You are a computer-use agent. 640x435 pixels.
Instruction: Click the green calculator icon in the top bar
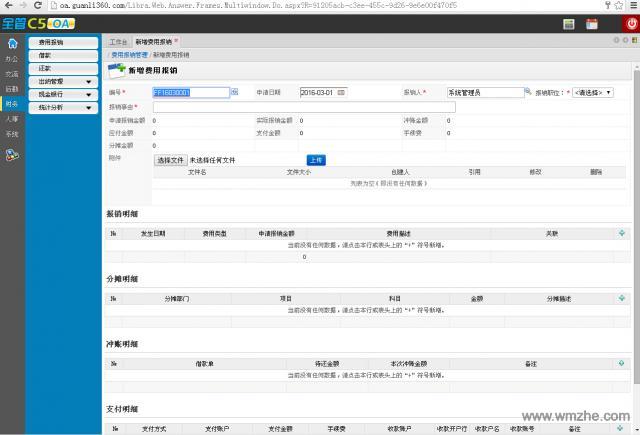(568, 23)
